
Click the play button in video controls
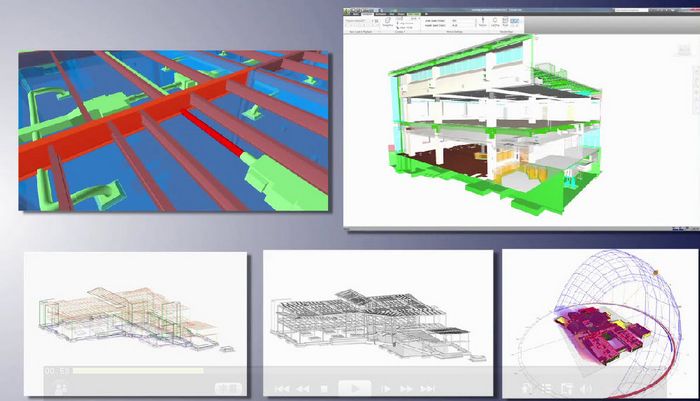coord(355,388)
